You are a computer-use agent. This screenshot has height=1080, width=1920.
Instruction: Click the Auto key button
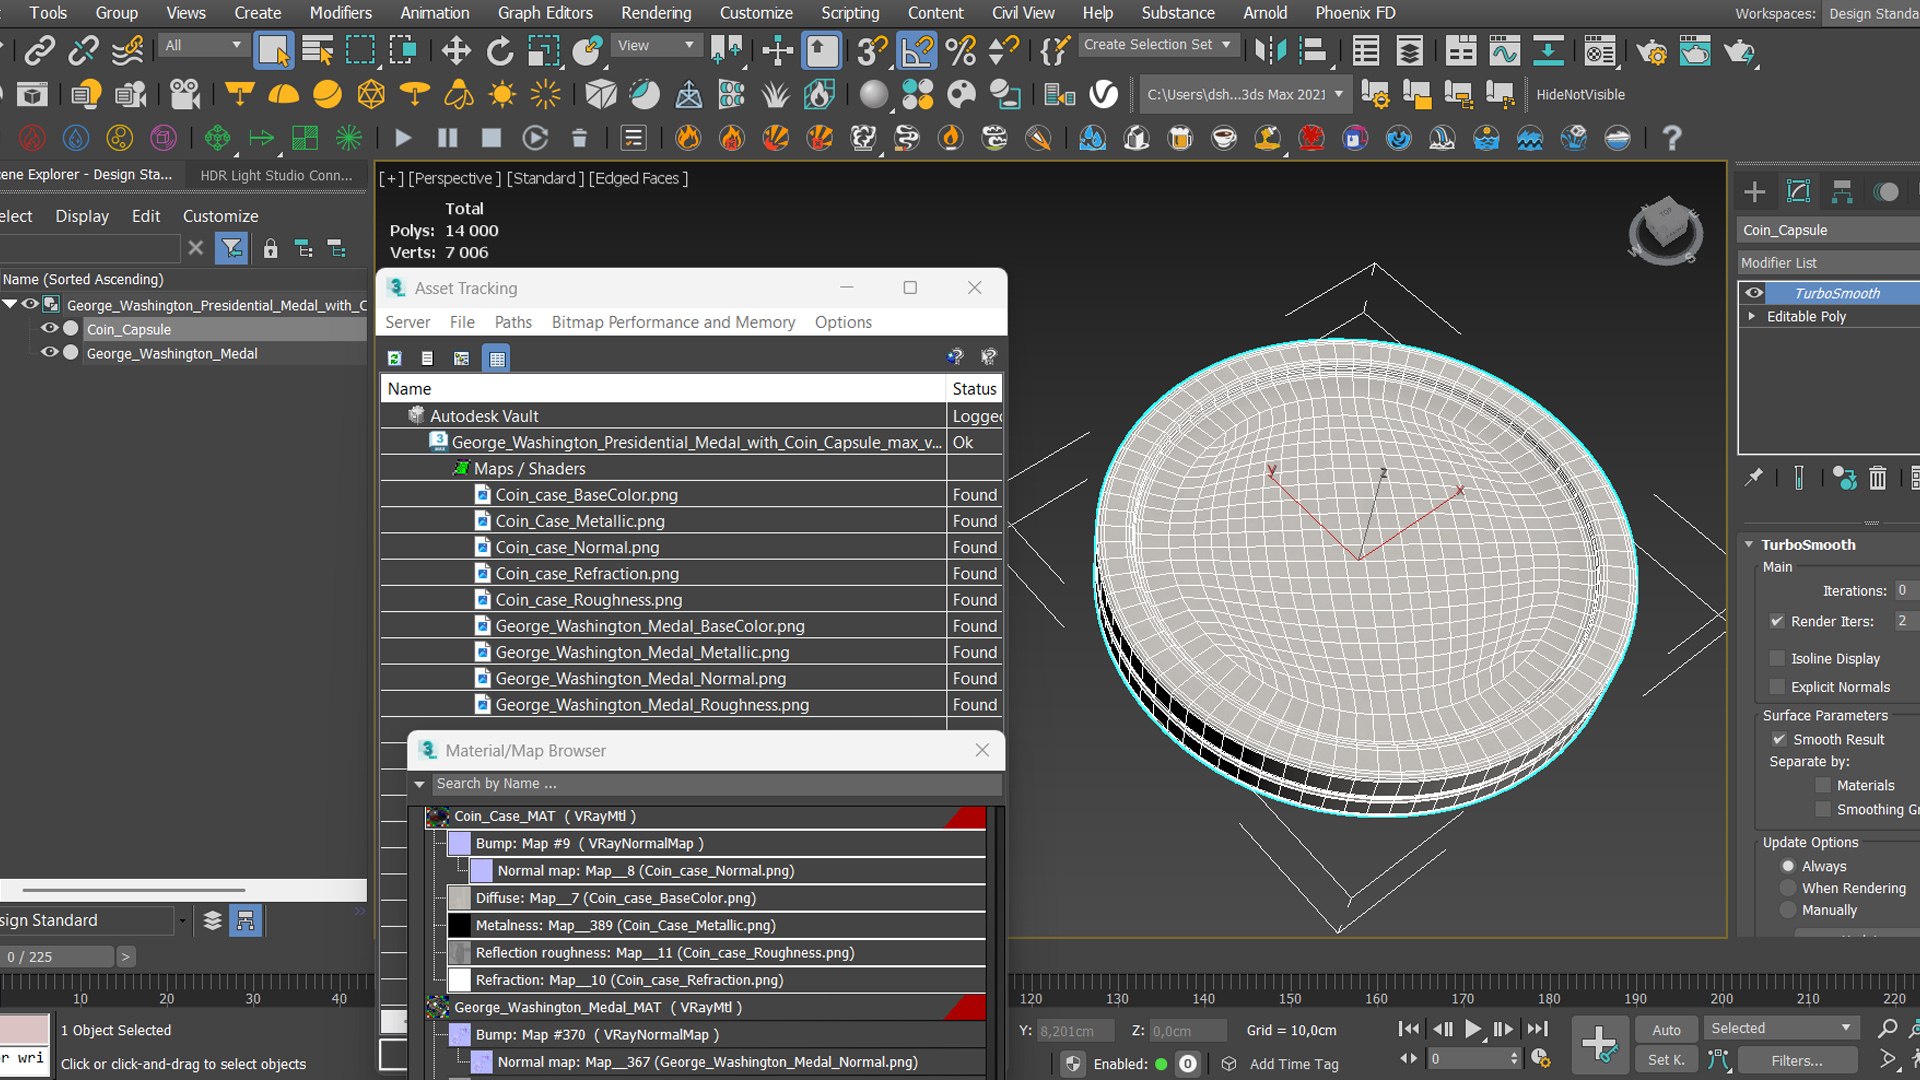1666,1029
